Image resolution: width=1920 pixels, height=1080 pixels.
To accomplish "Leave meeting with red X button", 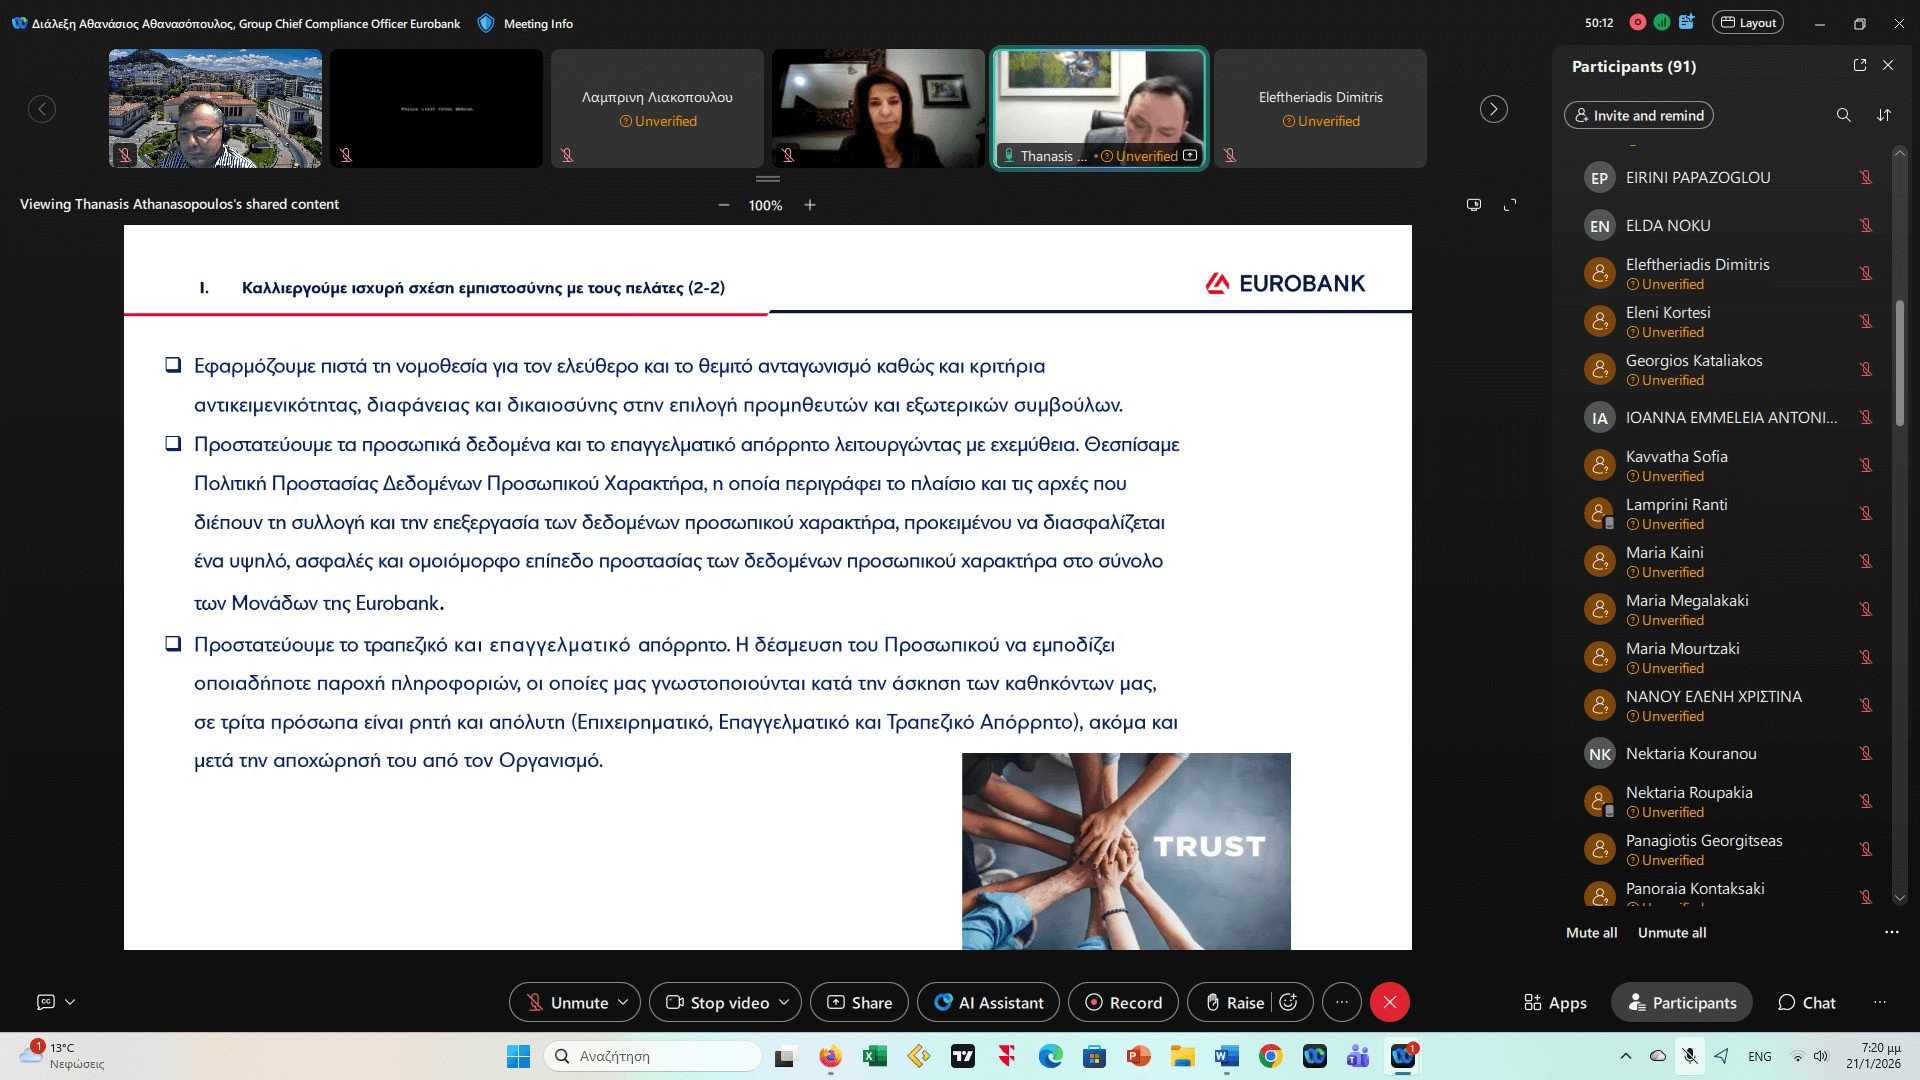I will coord(1390,1002).
